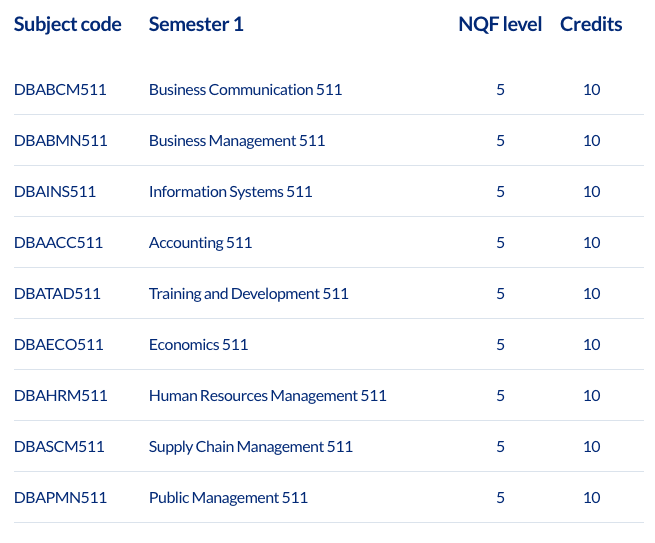Image resolution: width=655 pixels, height=543 pixels.
Task: Click Accounting 511 subject name
Action: 201,243
